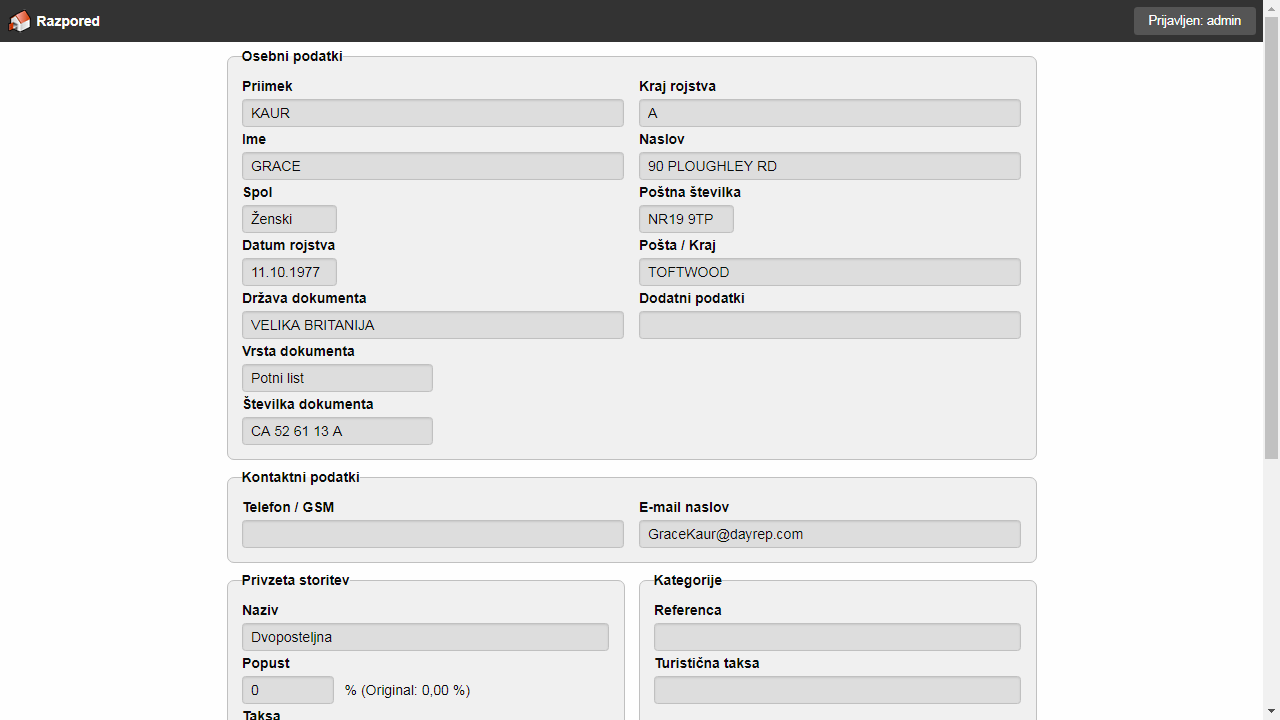Open the Prijavljen: admin button
The image size is (1280, 720).
1194,21
